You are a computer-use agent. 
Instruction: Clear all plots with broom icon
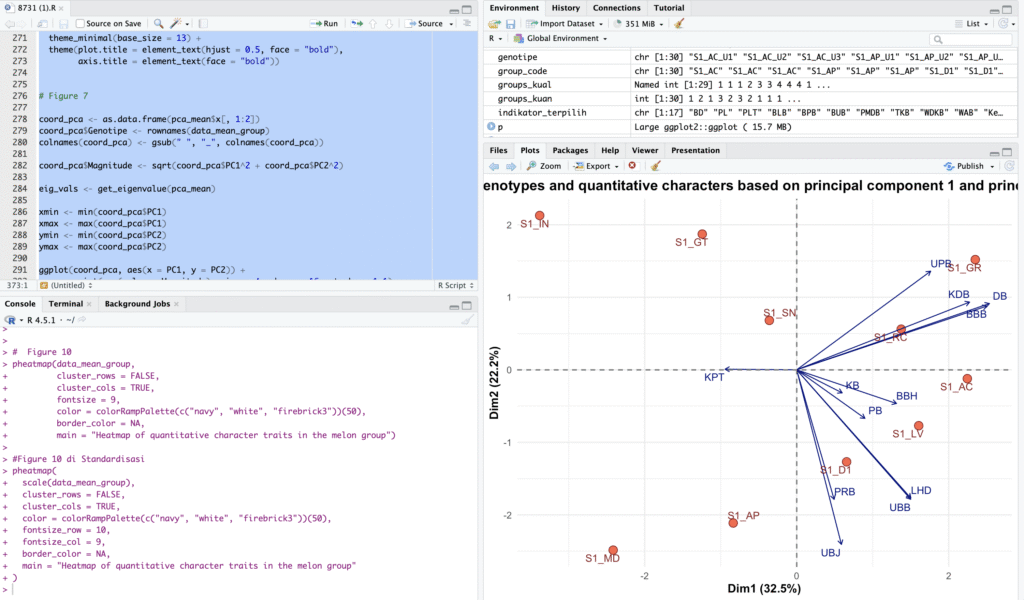coord(655,166)
